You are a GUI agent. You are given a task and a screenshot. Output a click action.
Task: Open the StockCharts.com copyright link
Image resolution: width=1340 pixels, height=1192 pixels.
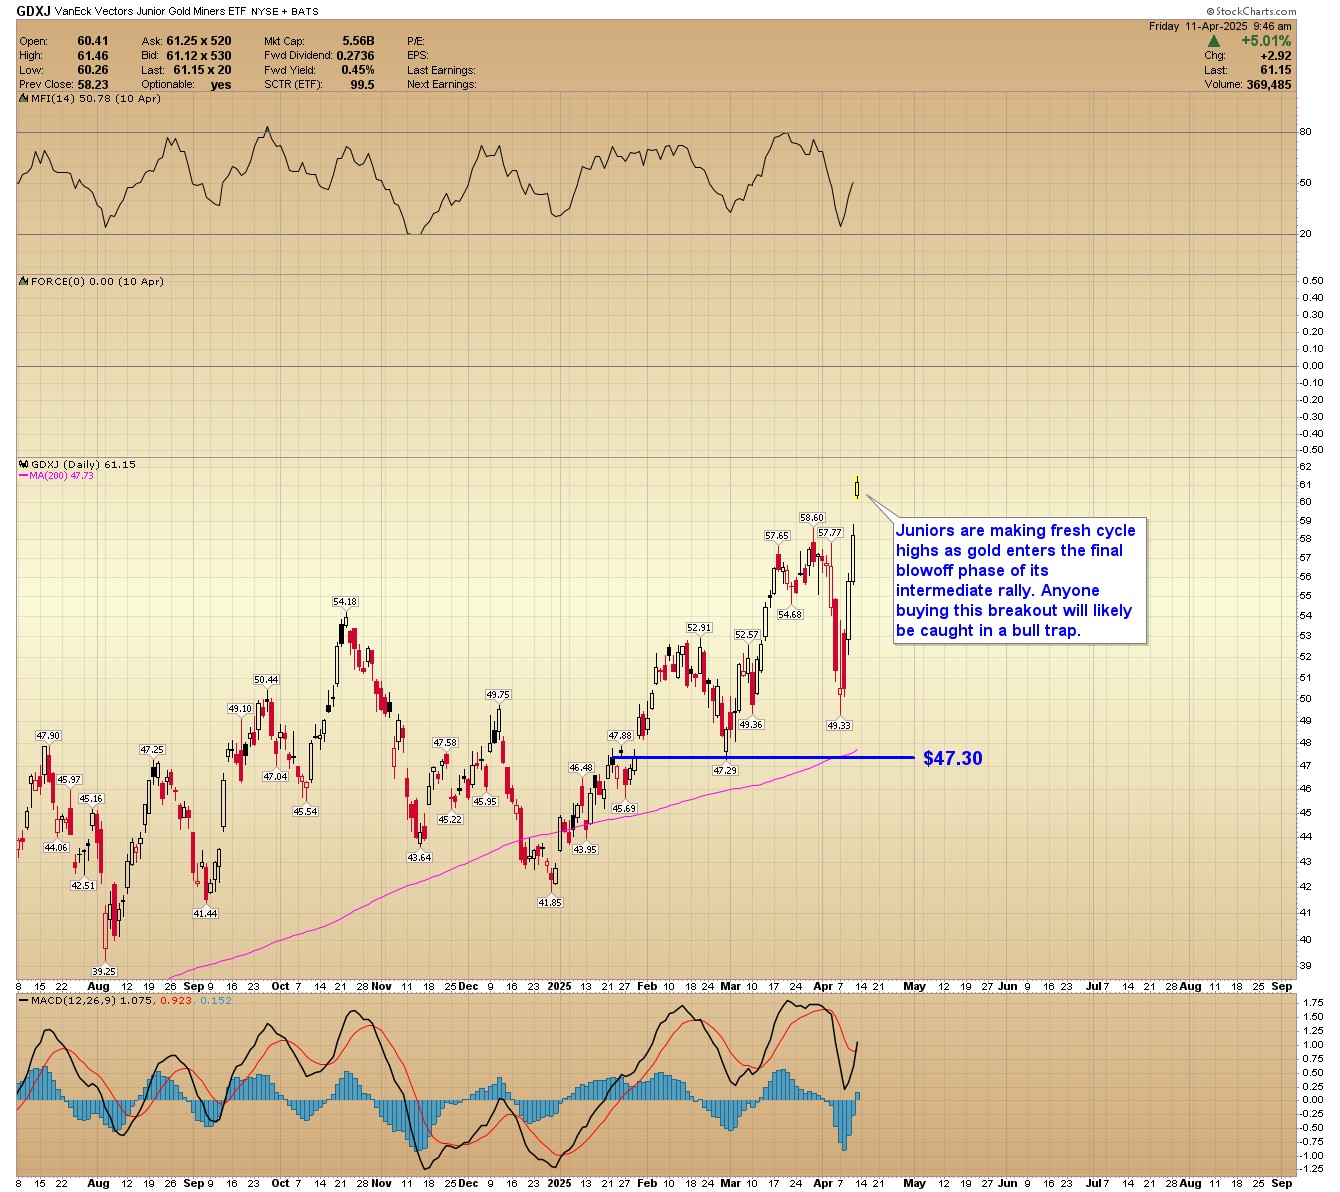[x=1249, y=11]
